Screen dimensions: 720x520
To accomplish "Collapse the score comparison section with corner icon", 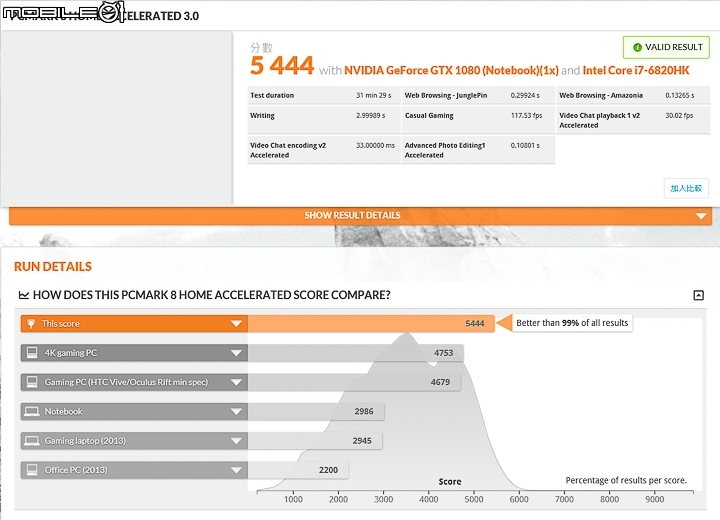I will click(x=698, y=295).
